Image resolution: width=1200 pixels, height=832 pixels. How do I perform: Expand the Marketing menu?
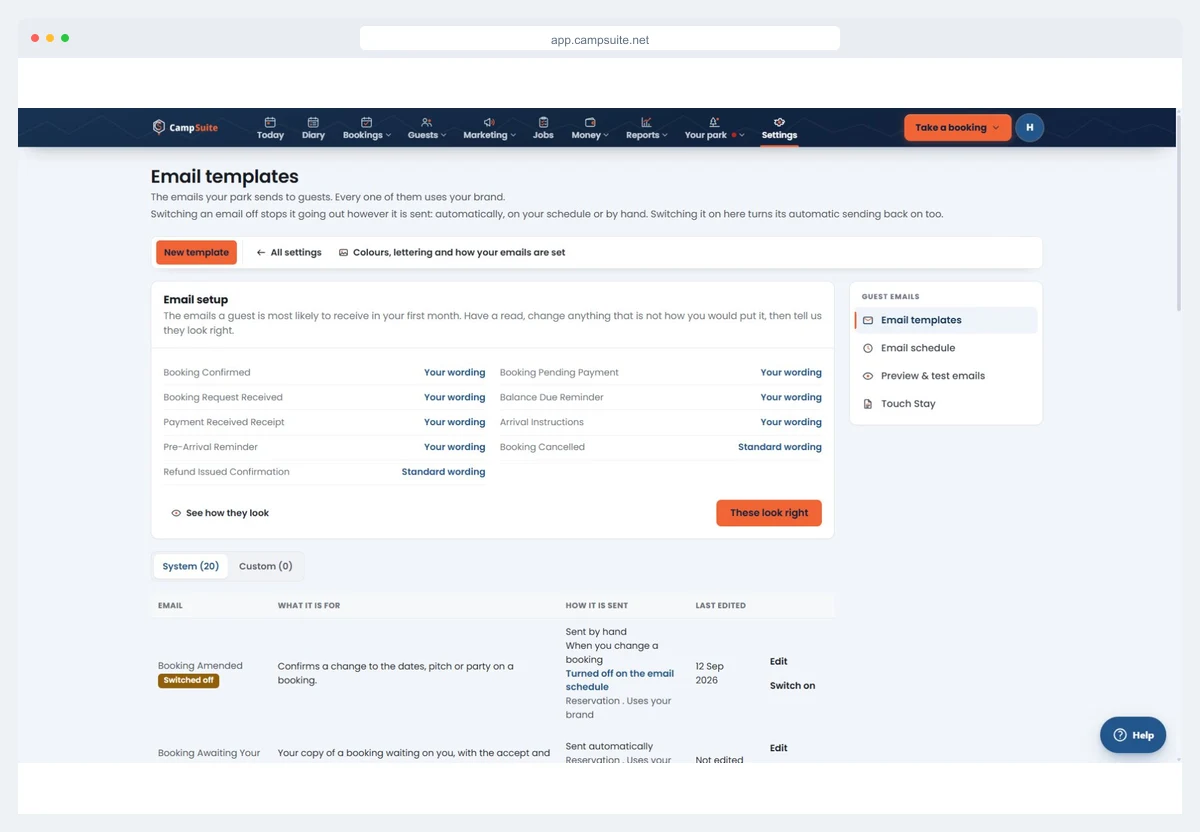tap(489, 128)
